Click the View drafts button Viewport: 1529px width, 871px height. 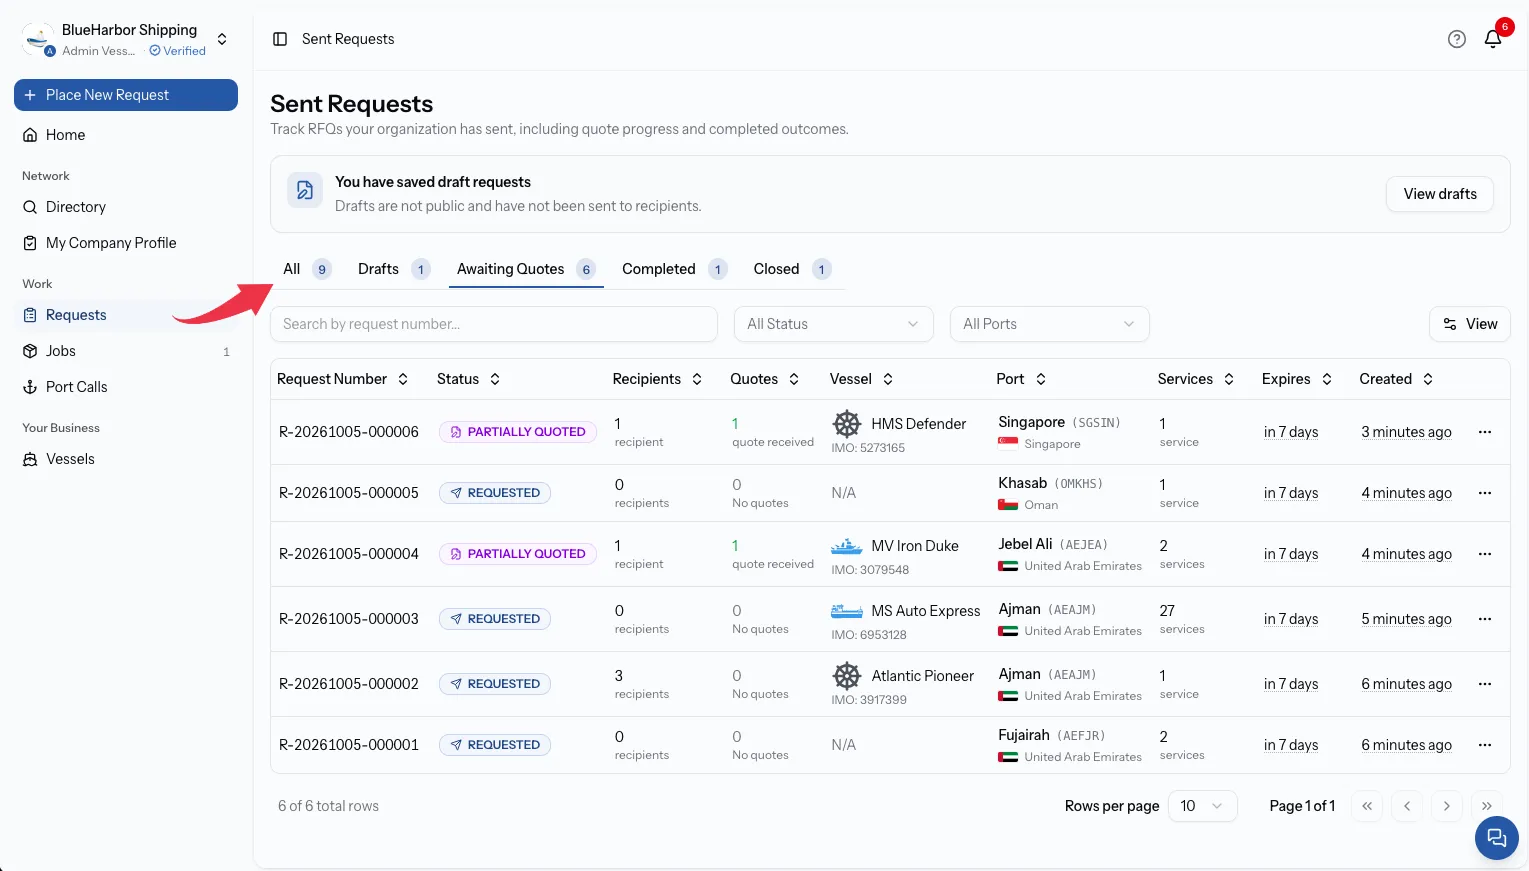point(1440,194)
